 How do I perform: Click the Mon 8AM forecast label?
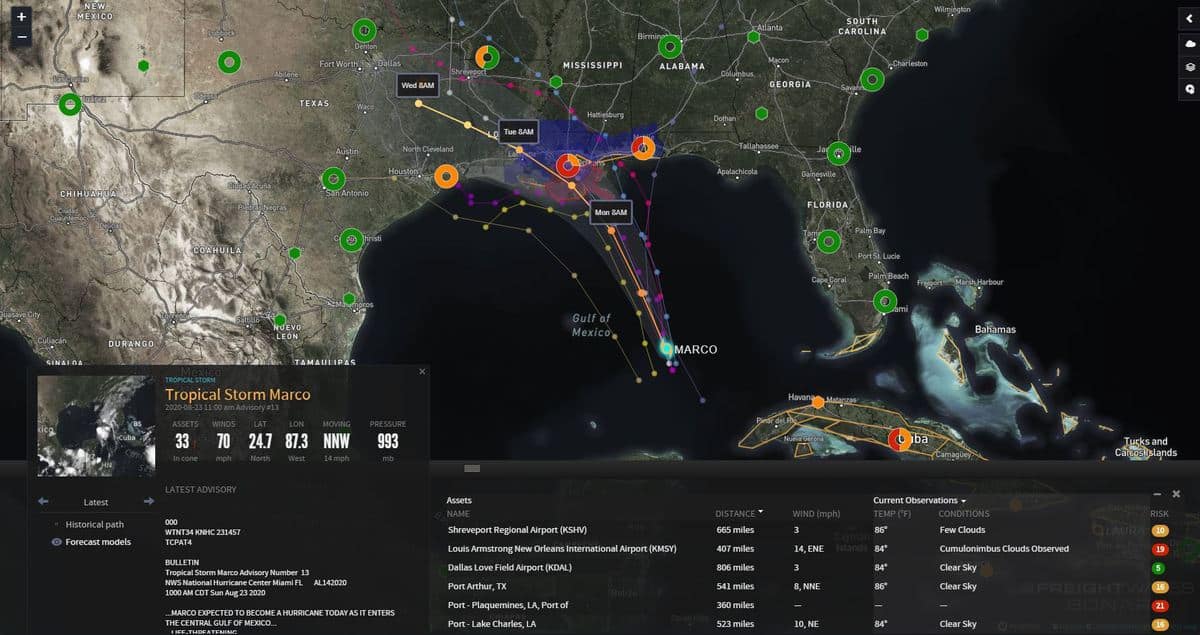610,212
